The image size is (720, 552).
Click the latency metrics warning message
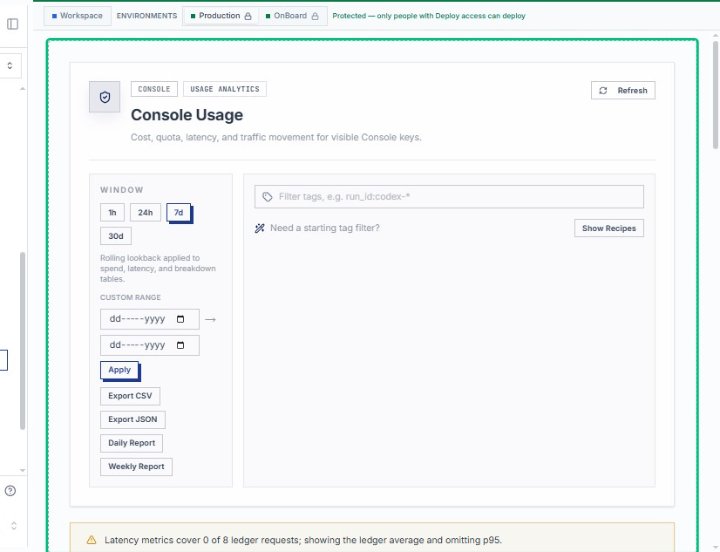click(303, 540)
